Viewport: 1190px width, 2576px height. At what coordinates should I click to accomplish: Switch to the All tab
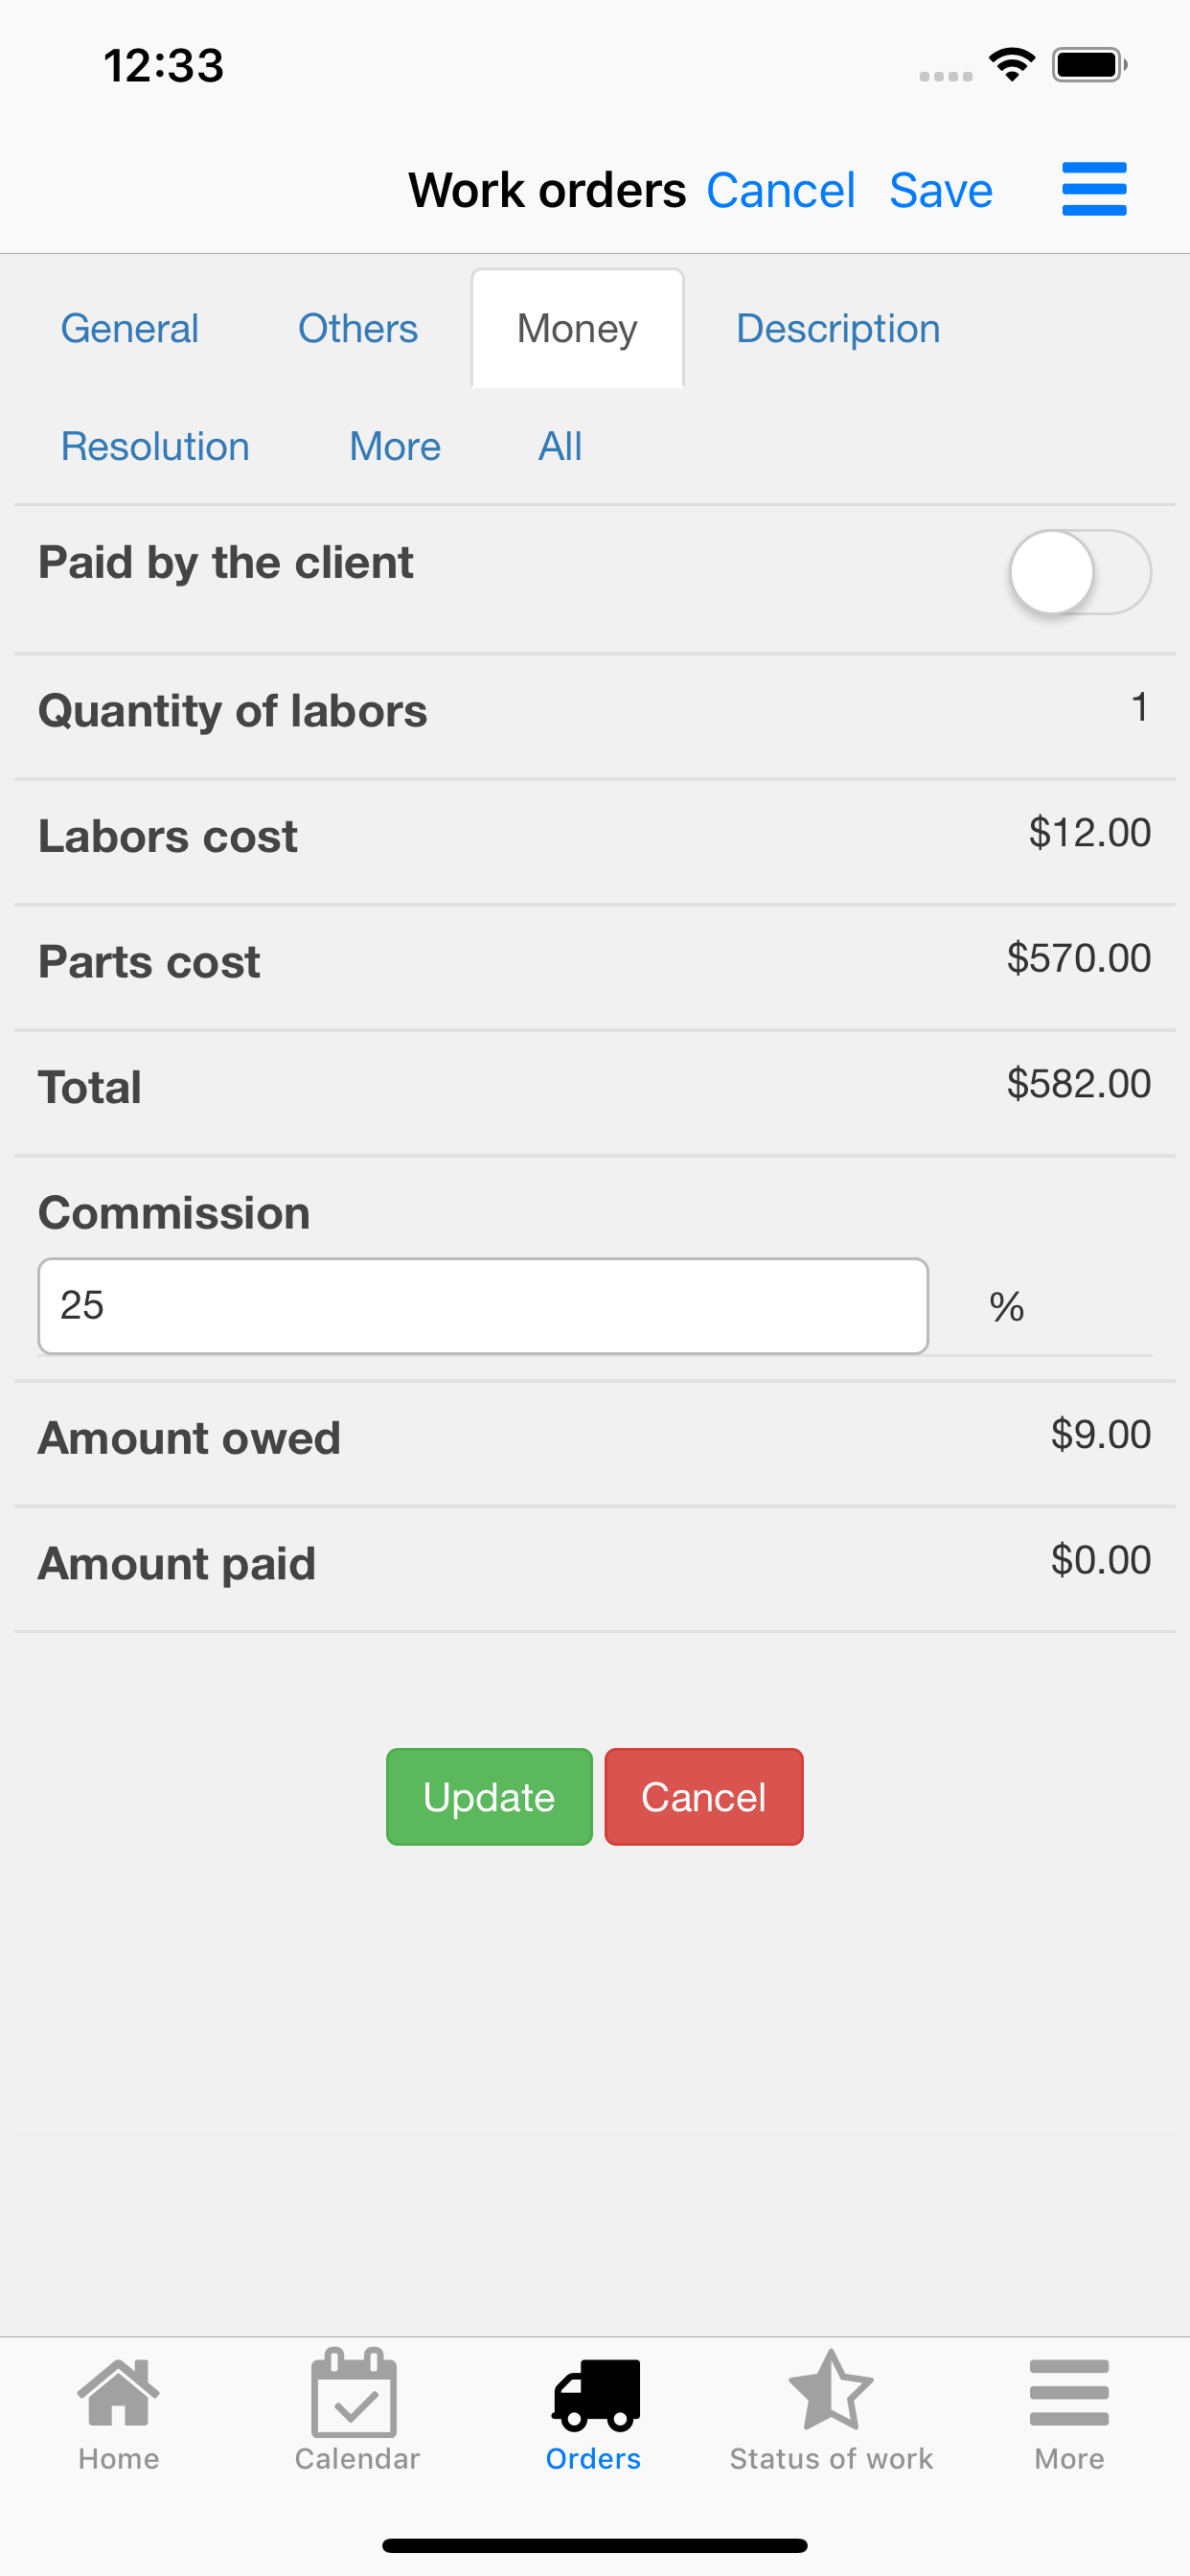click(x=560, y=447)
